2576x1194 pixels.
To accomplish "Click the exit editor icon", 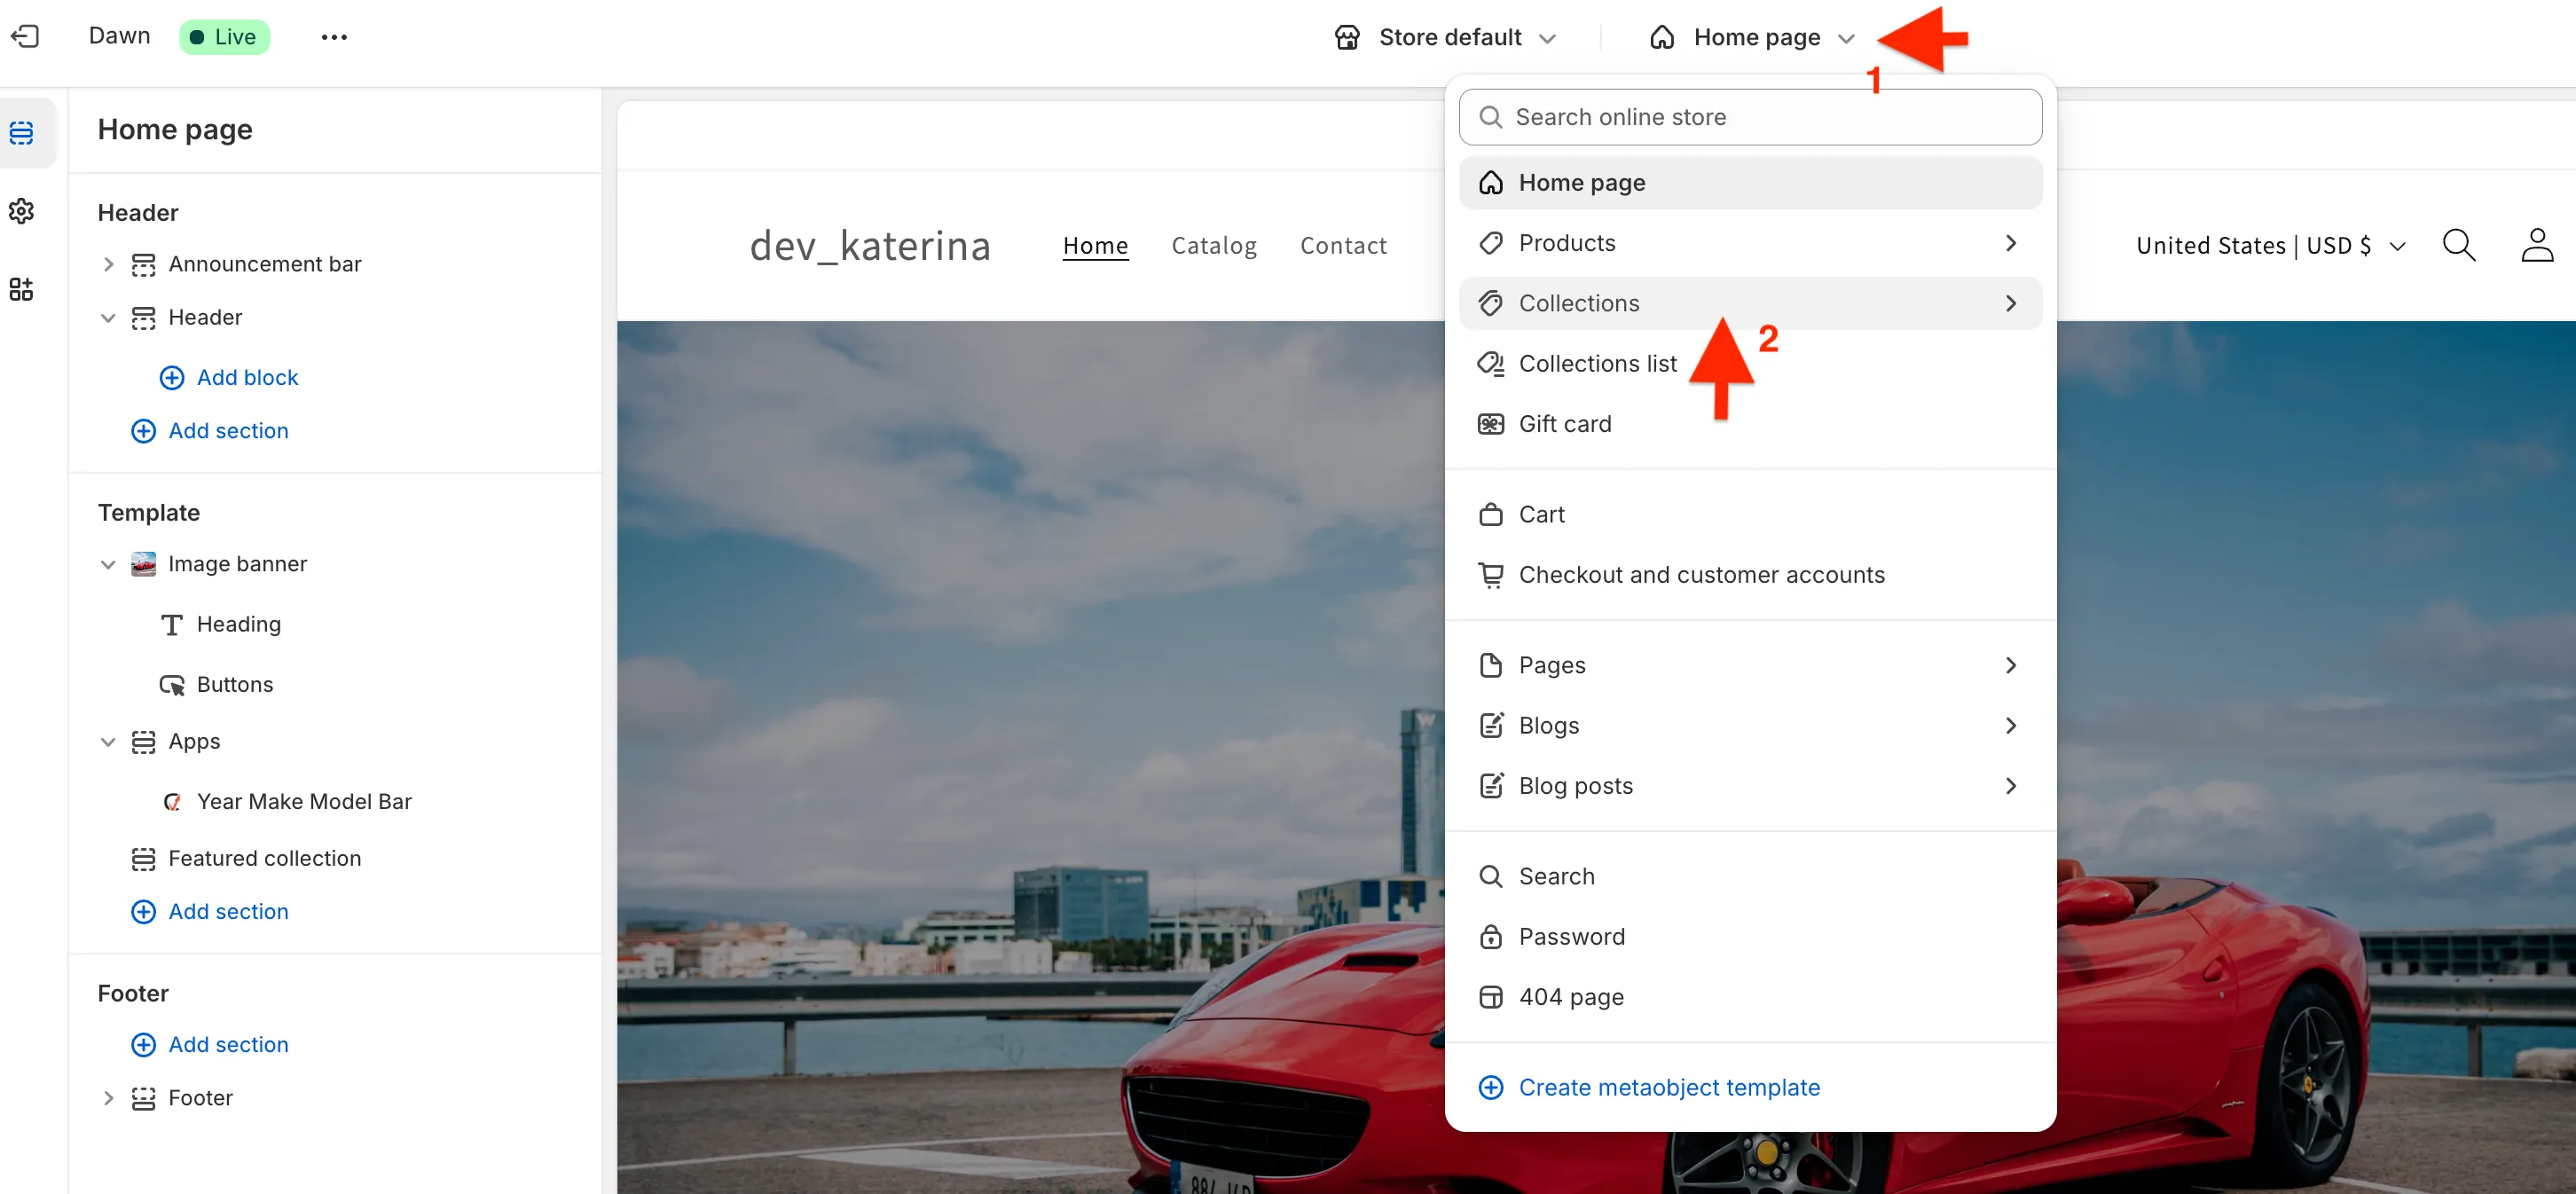I will tap(25, 37).
